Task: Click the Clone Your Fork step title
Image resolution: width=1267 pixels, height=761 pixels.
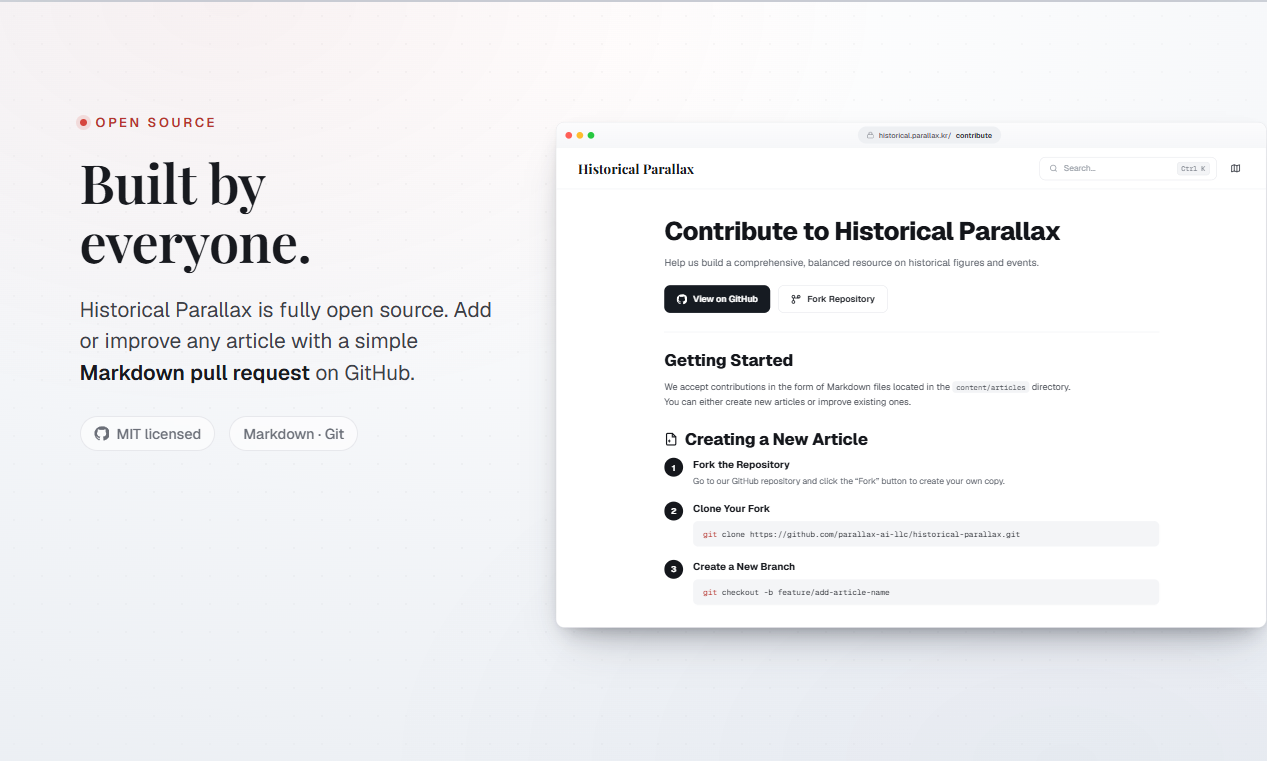Action: pos(731,509)
